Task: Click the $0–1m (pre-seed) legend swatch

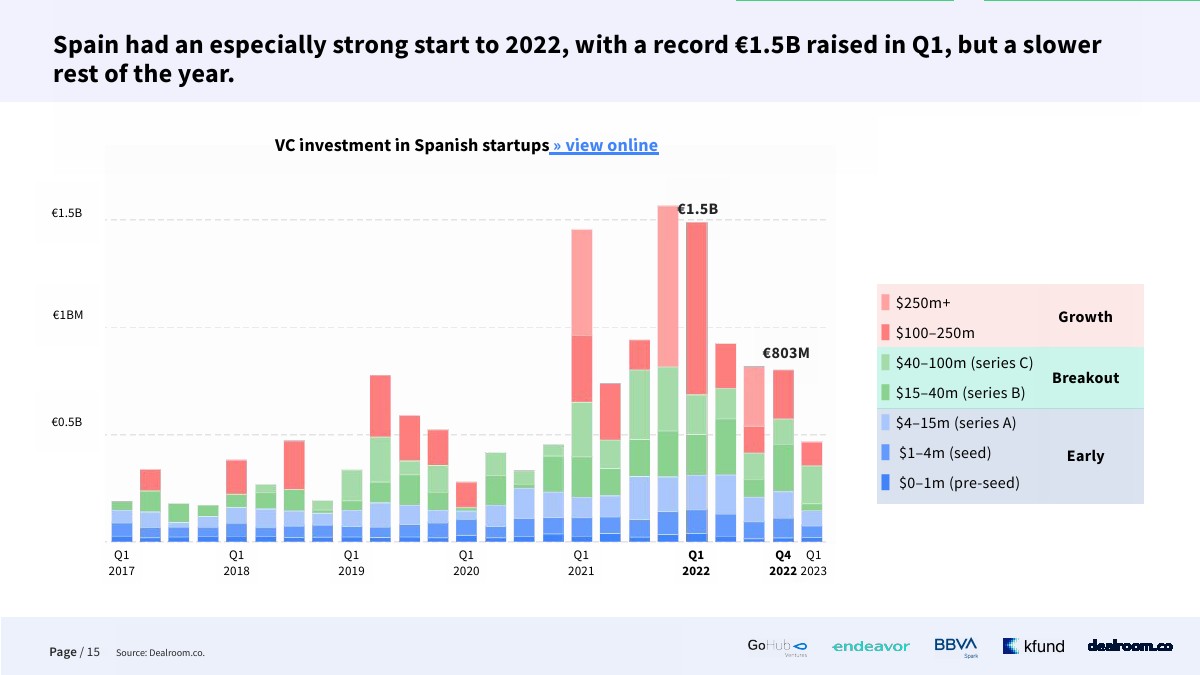Action: coord(885,483)
